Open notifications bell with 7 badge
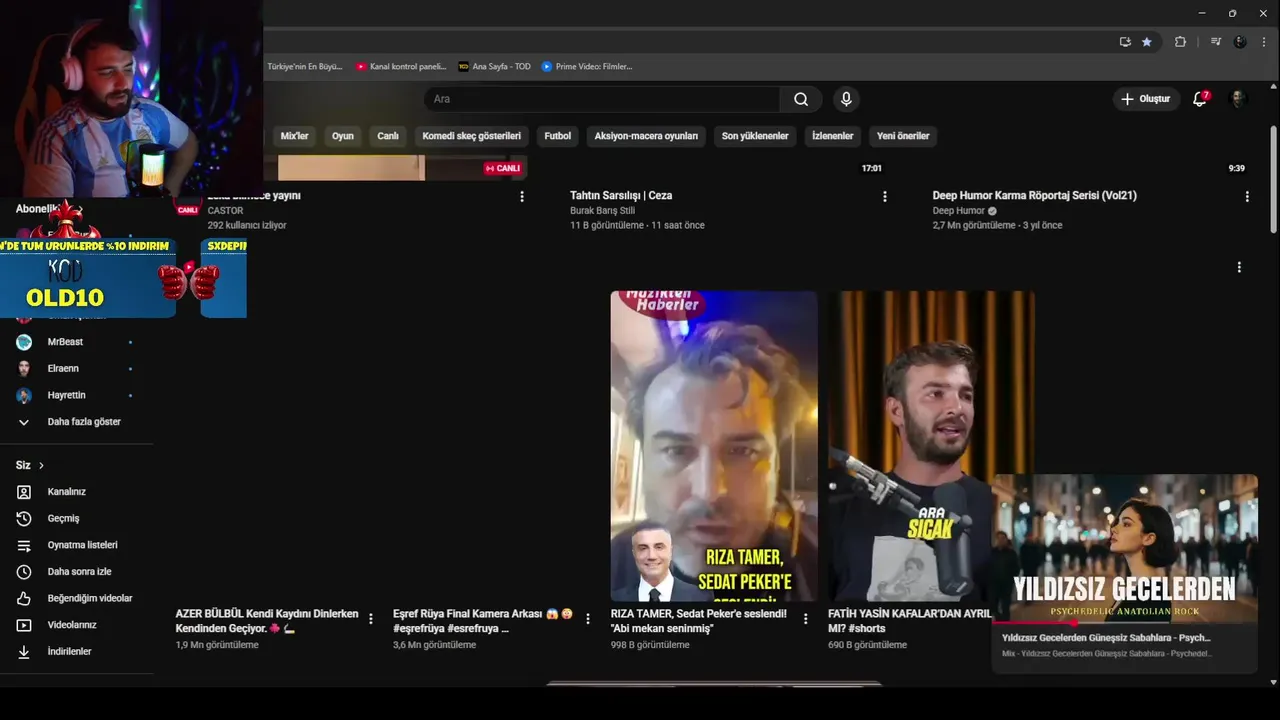The width and height of the screenshot is (1280, 720). [1200, 99]
